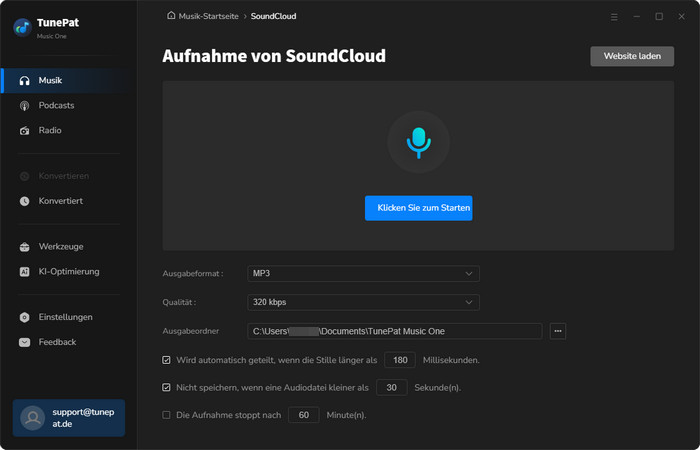This screenshot has width=700, height=450.
Task: Click the greyed-out Konvertieren sidebar icon
Action: pyautogui.click(x=25, y=176)
